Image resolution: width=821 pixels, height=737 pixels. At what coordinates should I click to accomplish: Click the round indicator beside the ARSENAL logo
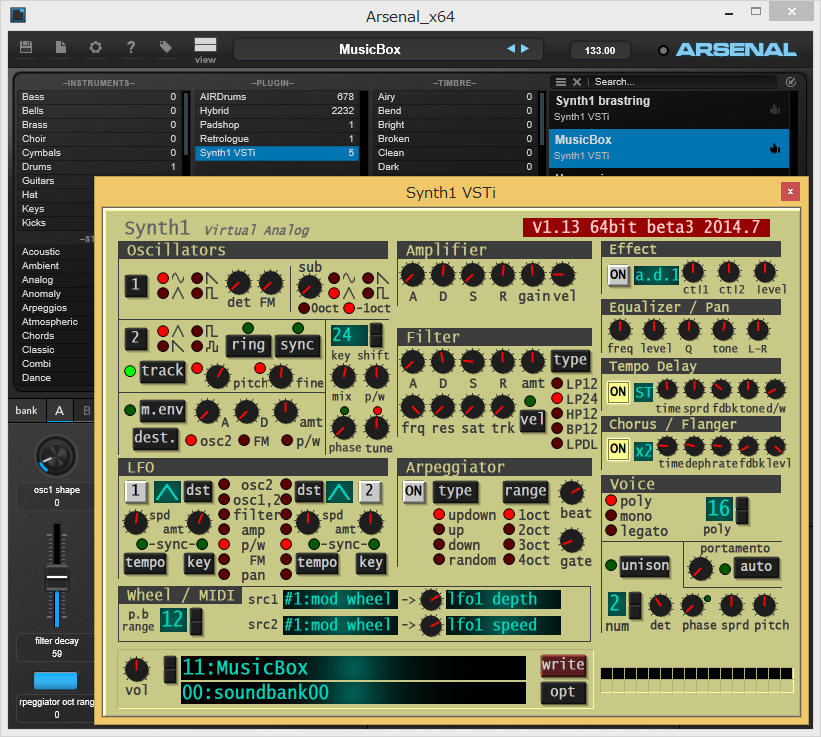point(663,51)
